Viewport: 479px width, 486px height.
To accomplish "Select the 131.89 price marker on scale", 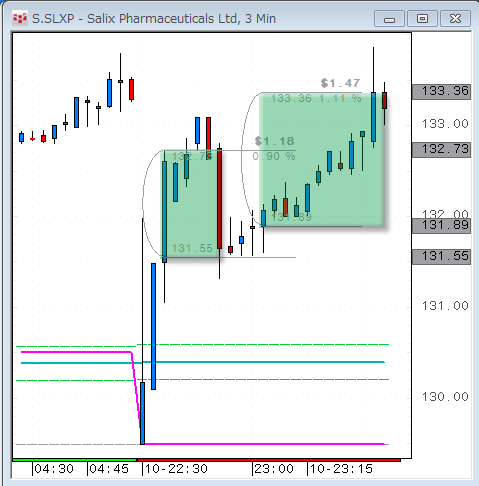I will 441,225.
